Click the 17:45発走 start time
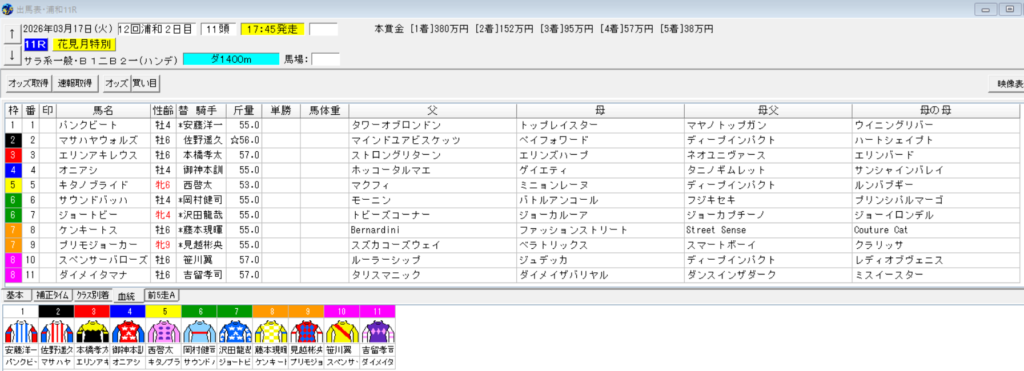 (272, 29)
